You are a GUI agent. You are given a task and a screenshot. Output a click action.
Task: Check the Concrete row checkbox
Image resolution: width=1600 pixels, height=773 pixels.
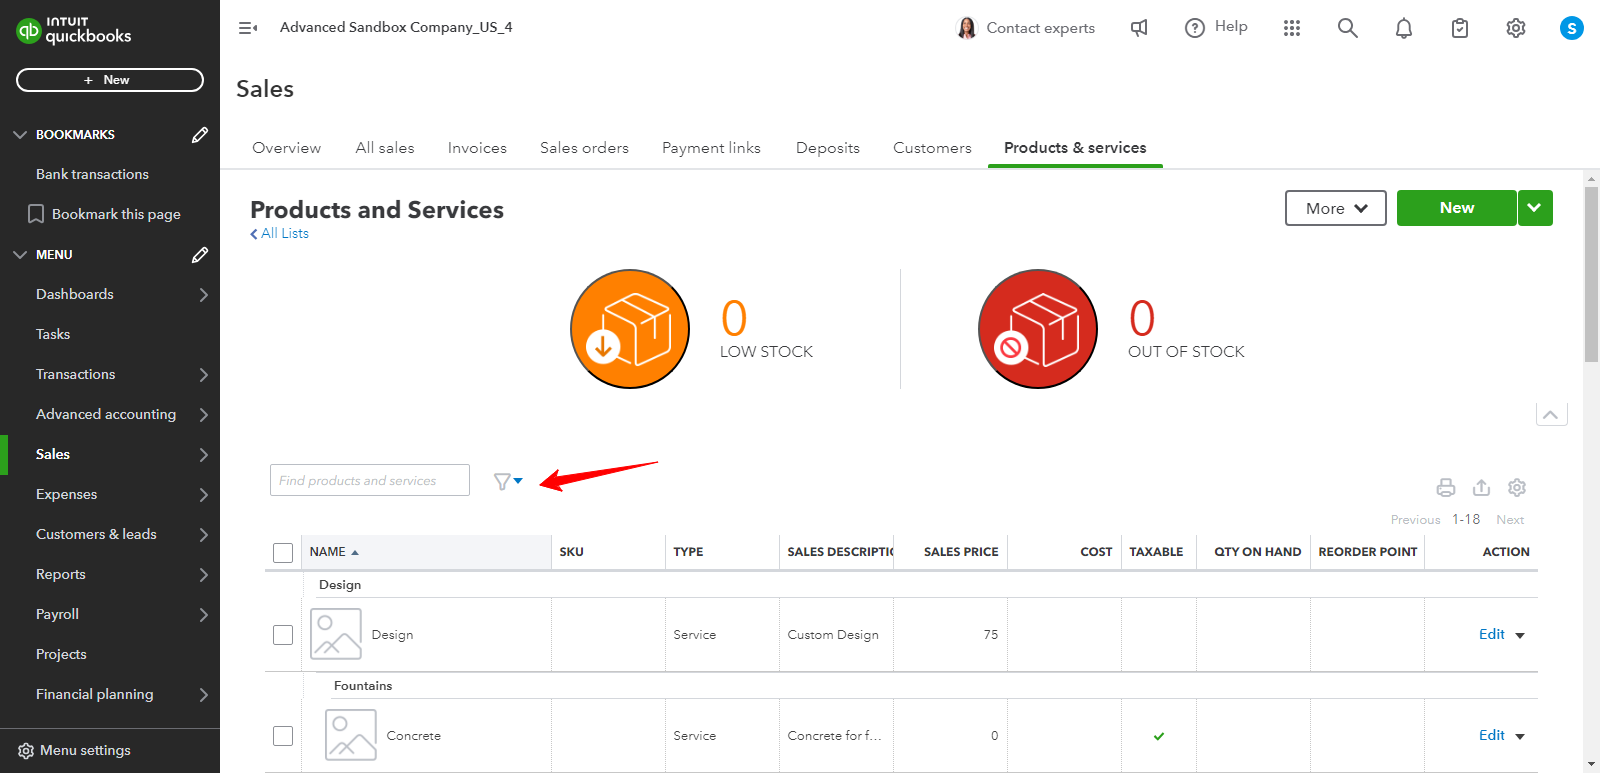[x=283, y=736]
